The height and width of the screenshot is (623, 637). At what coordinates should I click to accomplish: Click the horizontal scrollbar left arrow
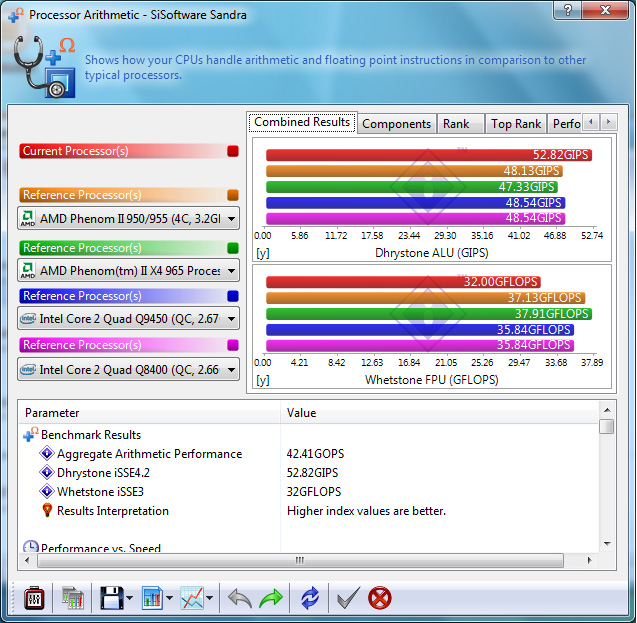point(27,560)
